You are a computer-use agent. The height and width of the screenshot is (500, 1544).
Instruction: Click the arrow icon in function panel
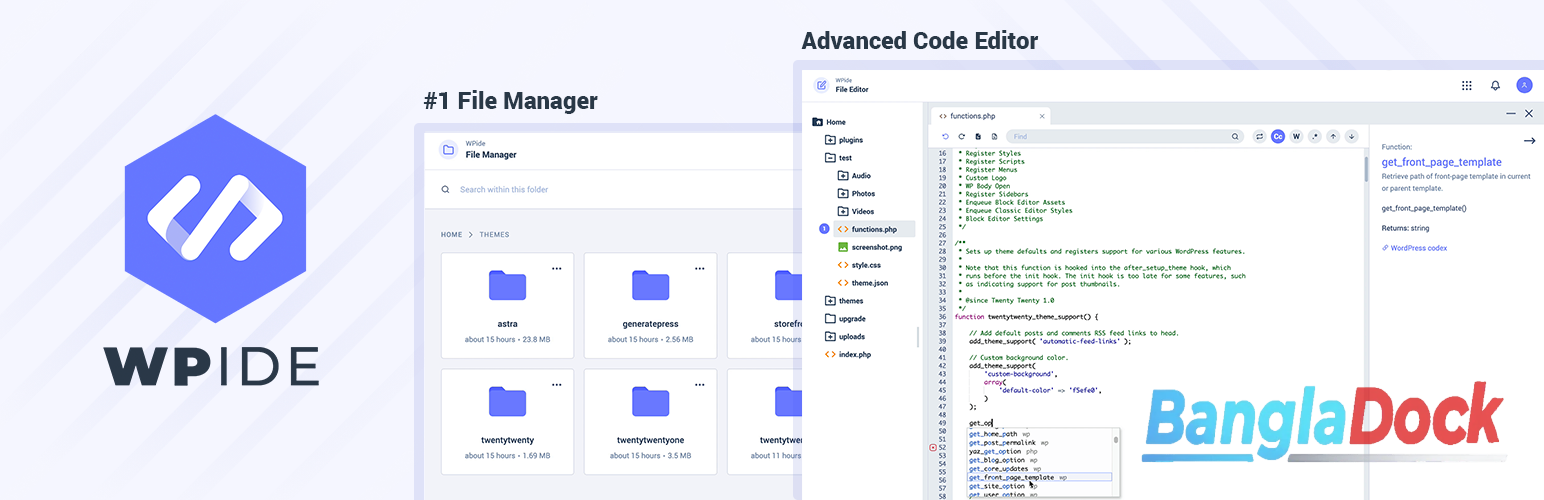coord(1529,141)
